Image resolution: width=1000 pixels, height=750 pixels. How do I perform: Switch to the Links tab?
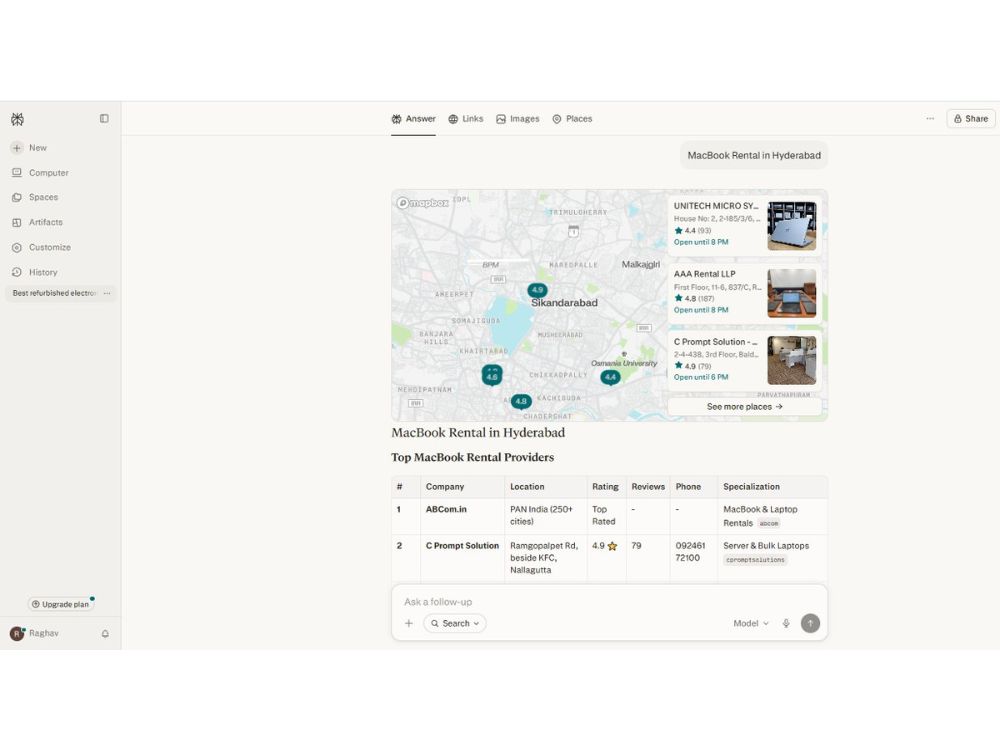pos(466,119)
